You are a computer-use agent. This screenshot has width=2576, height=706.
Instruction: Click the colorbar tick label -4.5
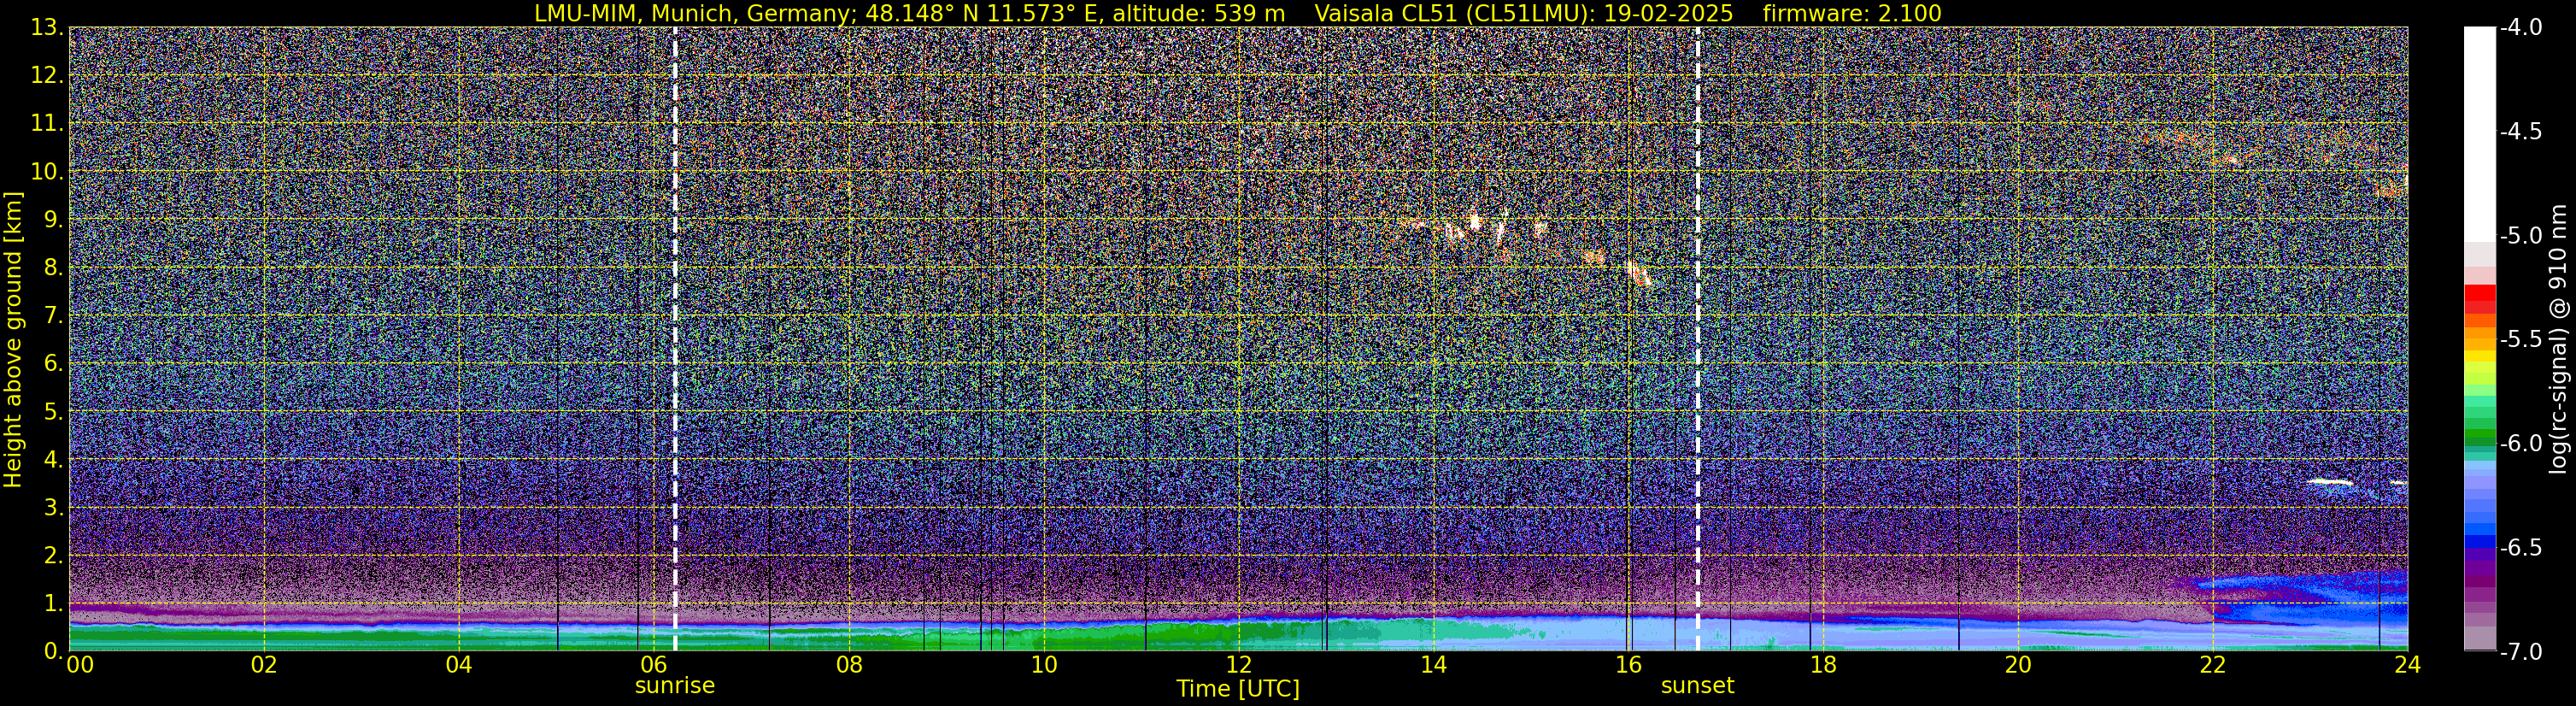2521,132
